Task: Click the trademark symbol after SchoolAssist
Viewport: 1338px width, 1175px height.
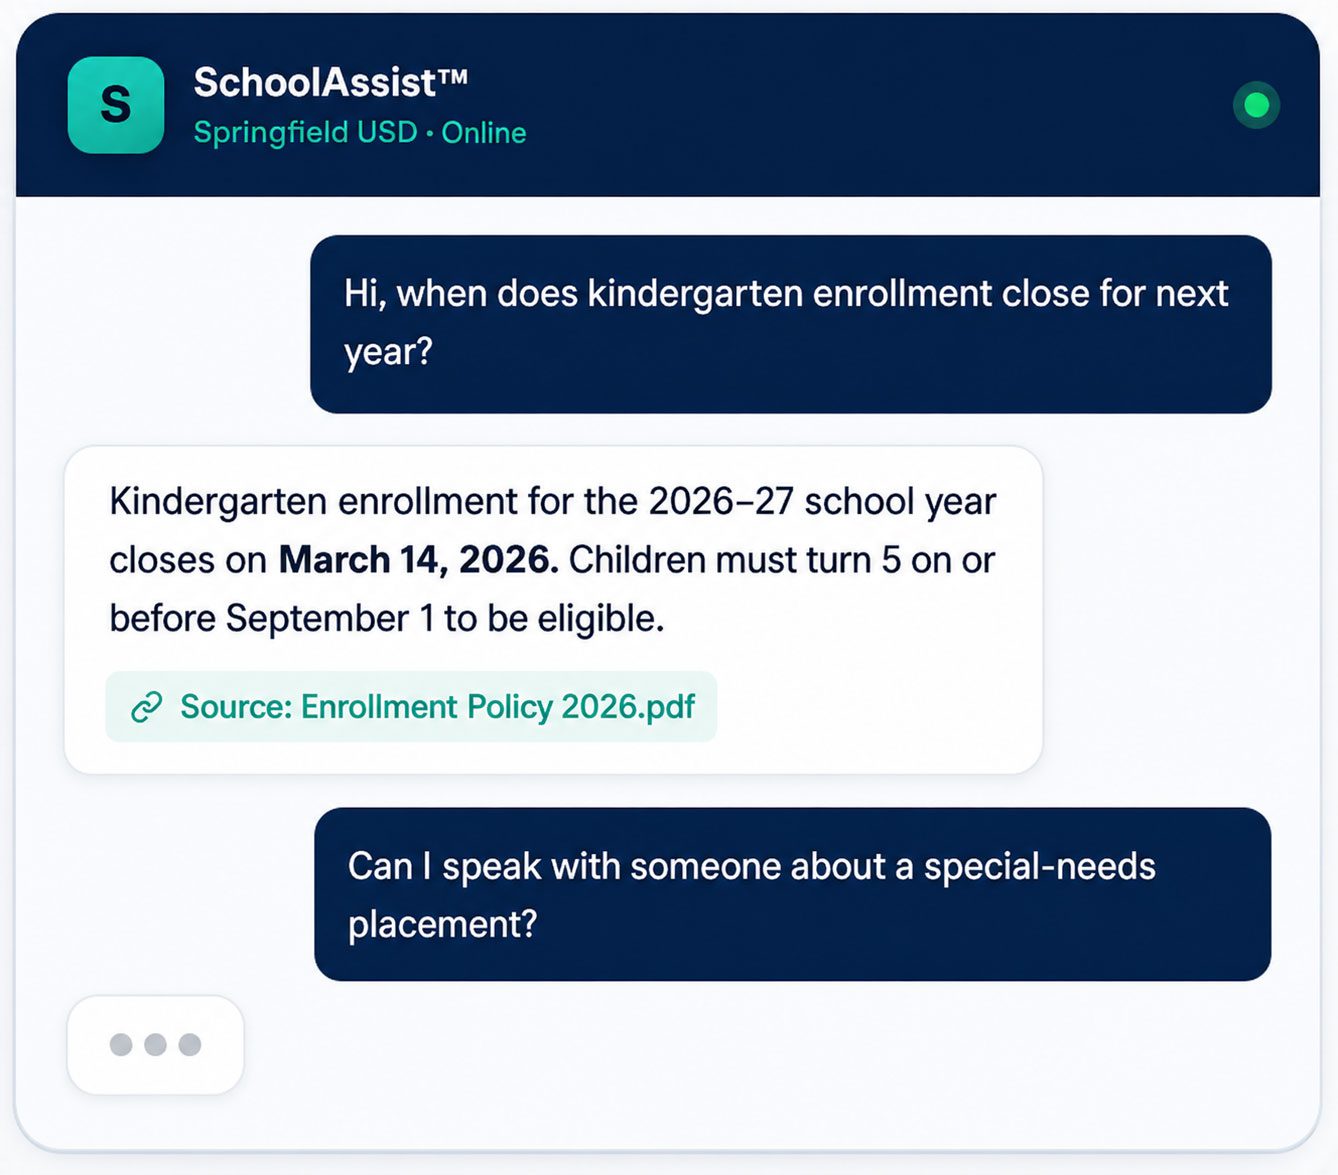Action: 452,75
